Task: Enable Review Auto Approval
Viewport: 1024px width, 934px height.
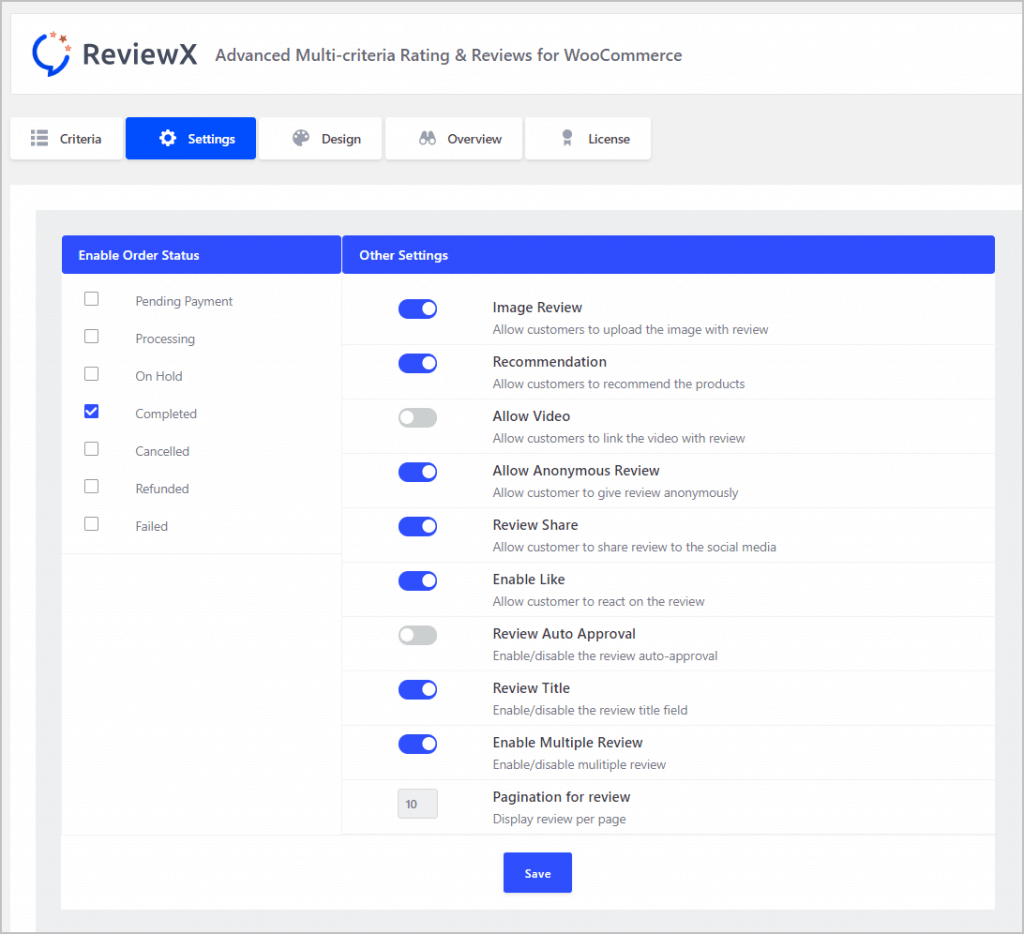Action: (417, 635)
